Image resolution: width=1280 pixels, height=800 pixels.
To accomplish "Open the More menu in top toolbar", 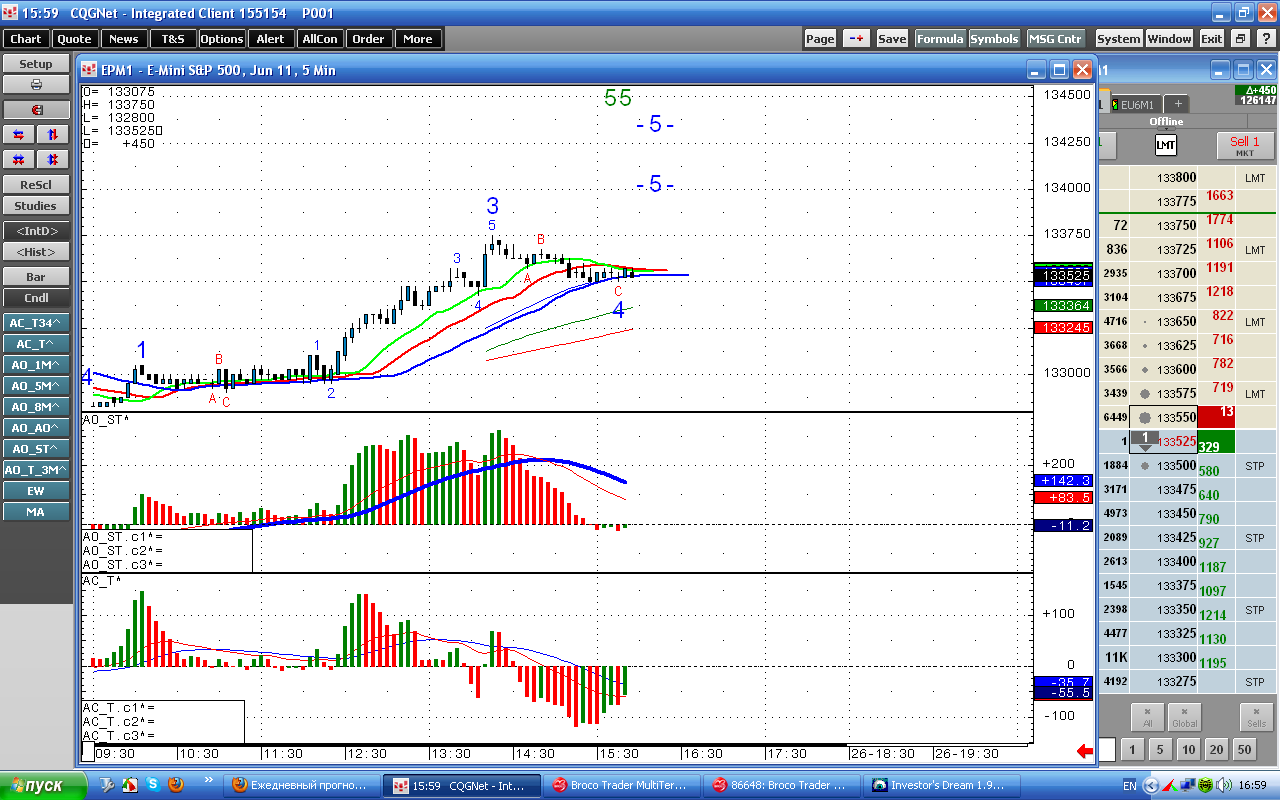I will click(418, 39).
